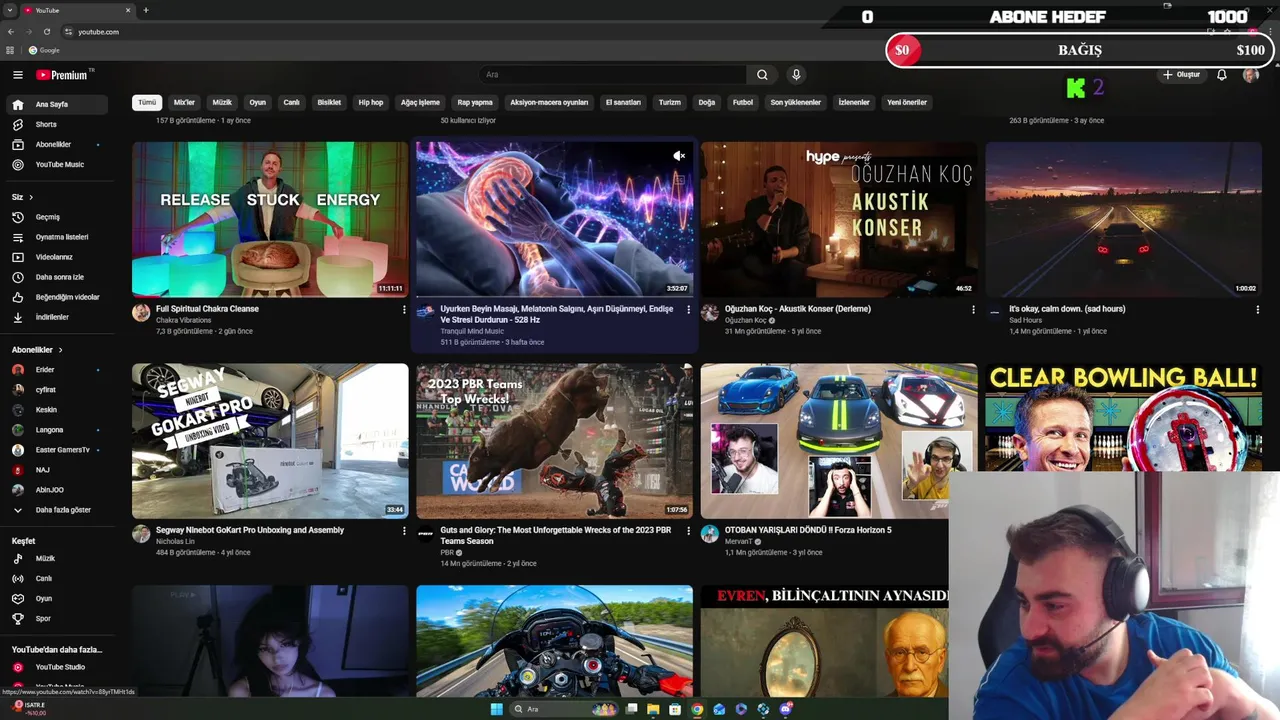The image size is (1280, 720).
Task: Open Langona subscription channel
Action: click(x=57, y=430)
